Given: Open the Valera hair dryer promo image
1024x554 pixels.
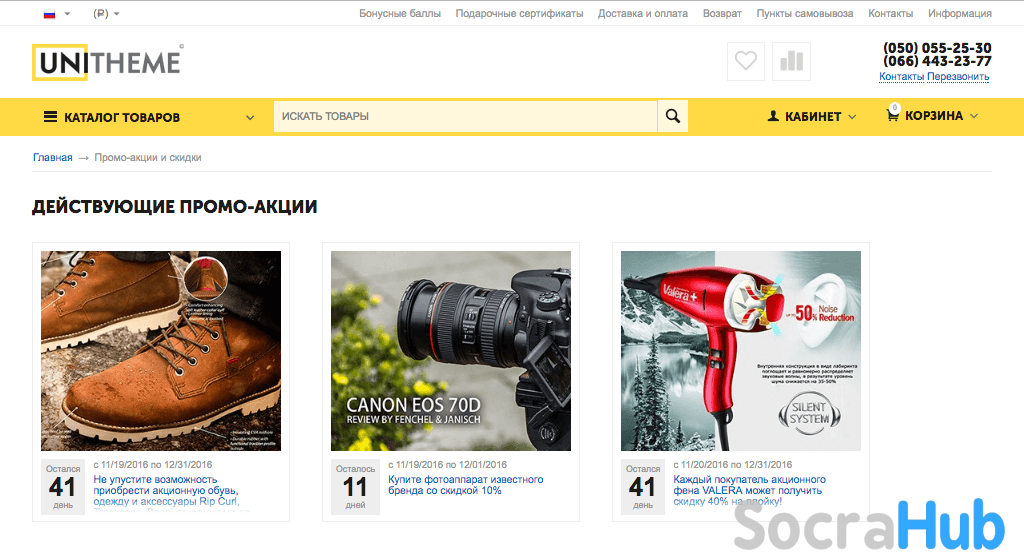Looking at the screenshot, I should tap(741, 351).
